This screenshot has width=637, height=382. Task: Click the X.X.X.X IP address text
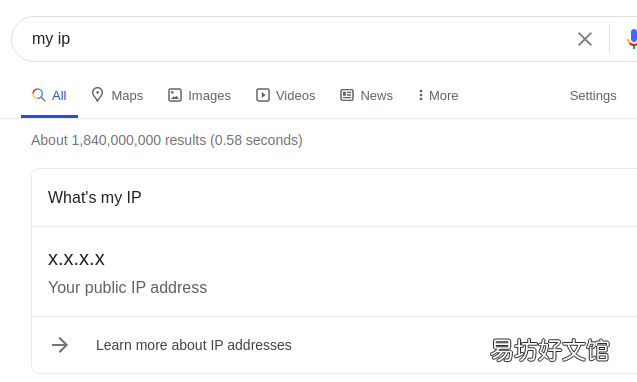pos(76,259)
